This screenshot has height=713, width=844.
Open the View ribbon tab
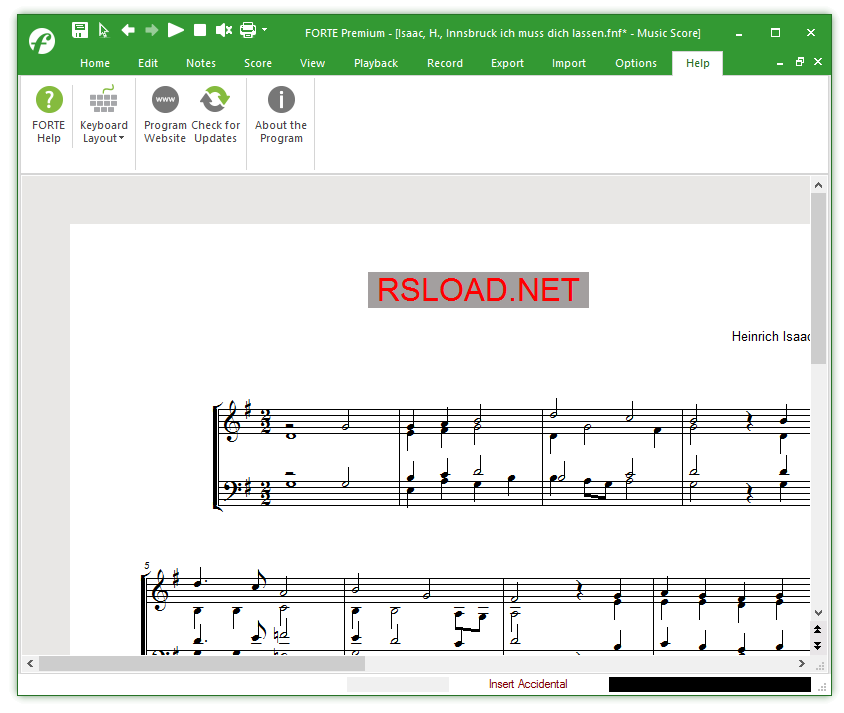coord(312,63)
